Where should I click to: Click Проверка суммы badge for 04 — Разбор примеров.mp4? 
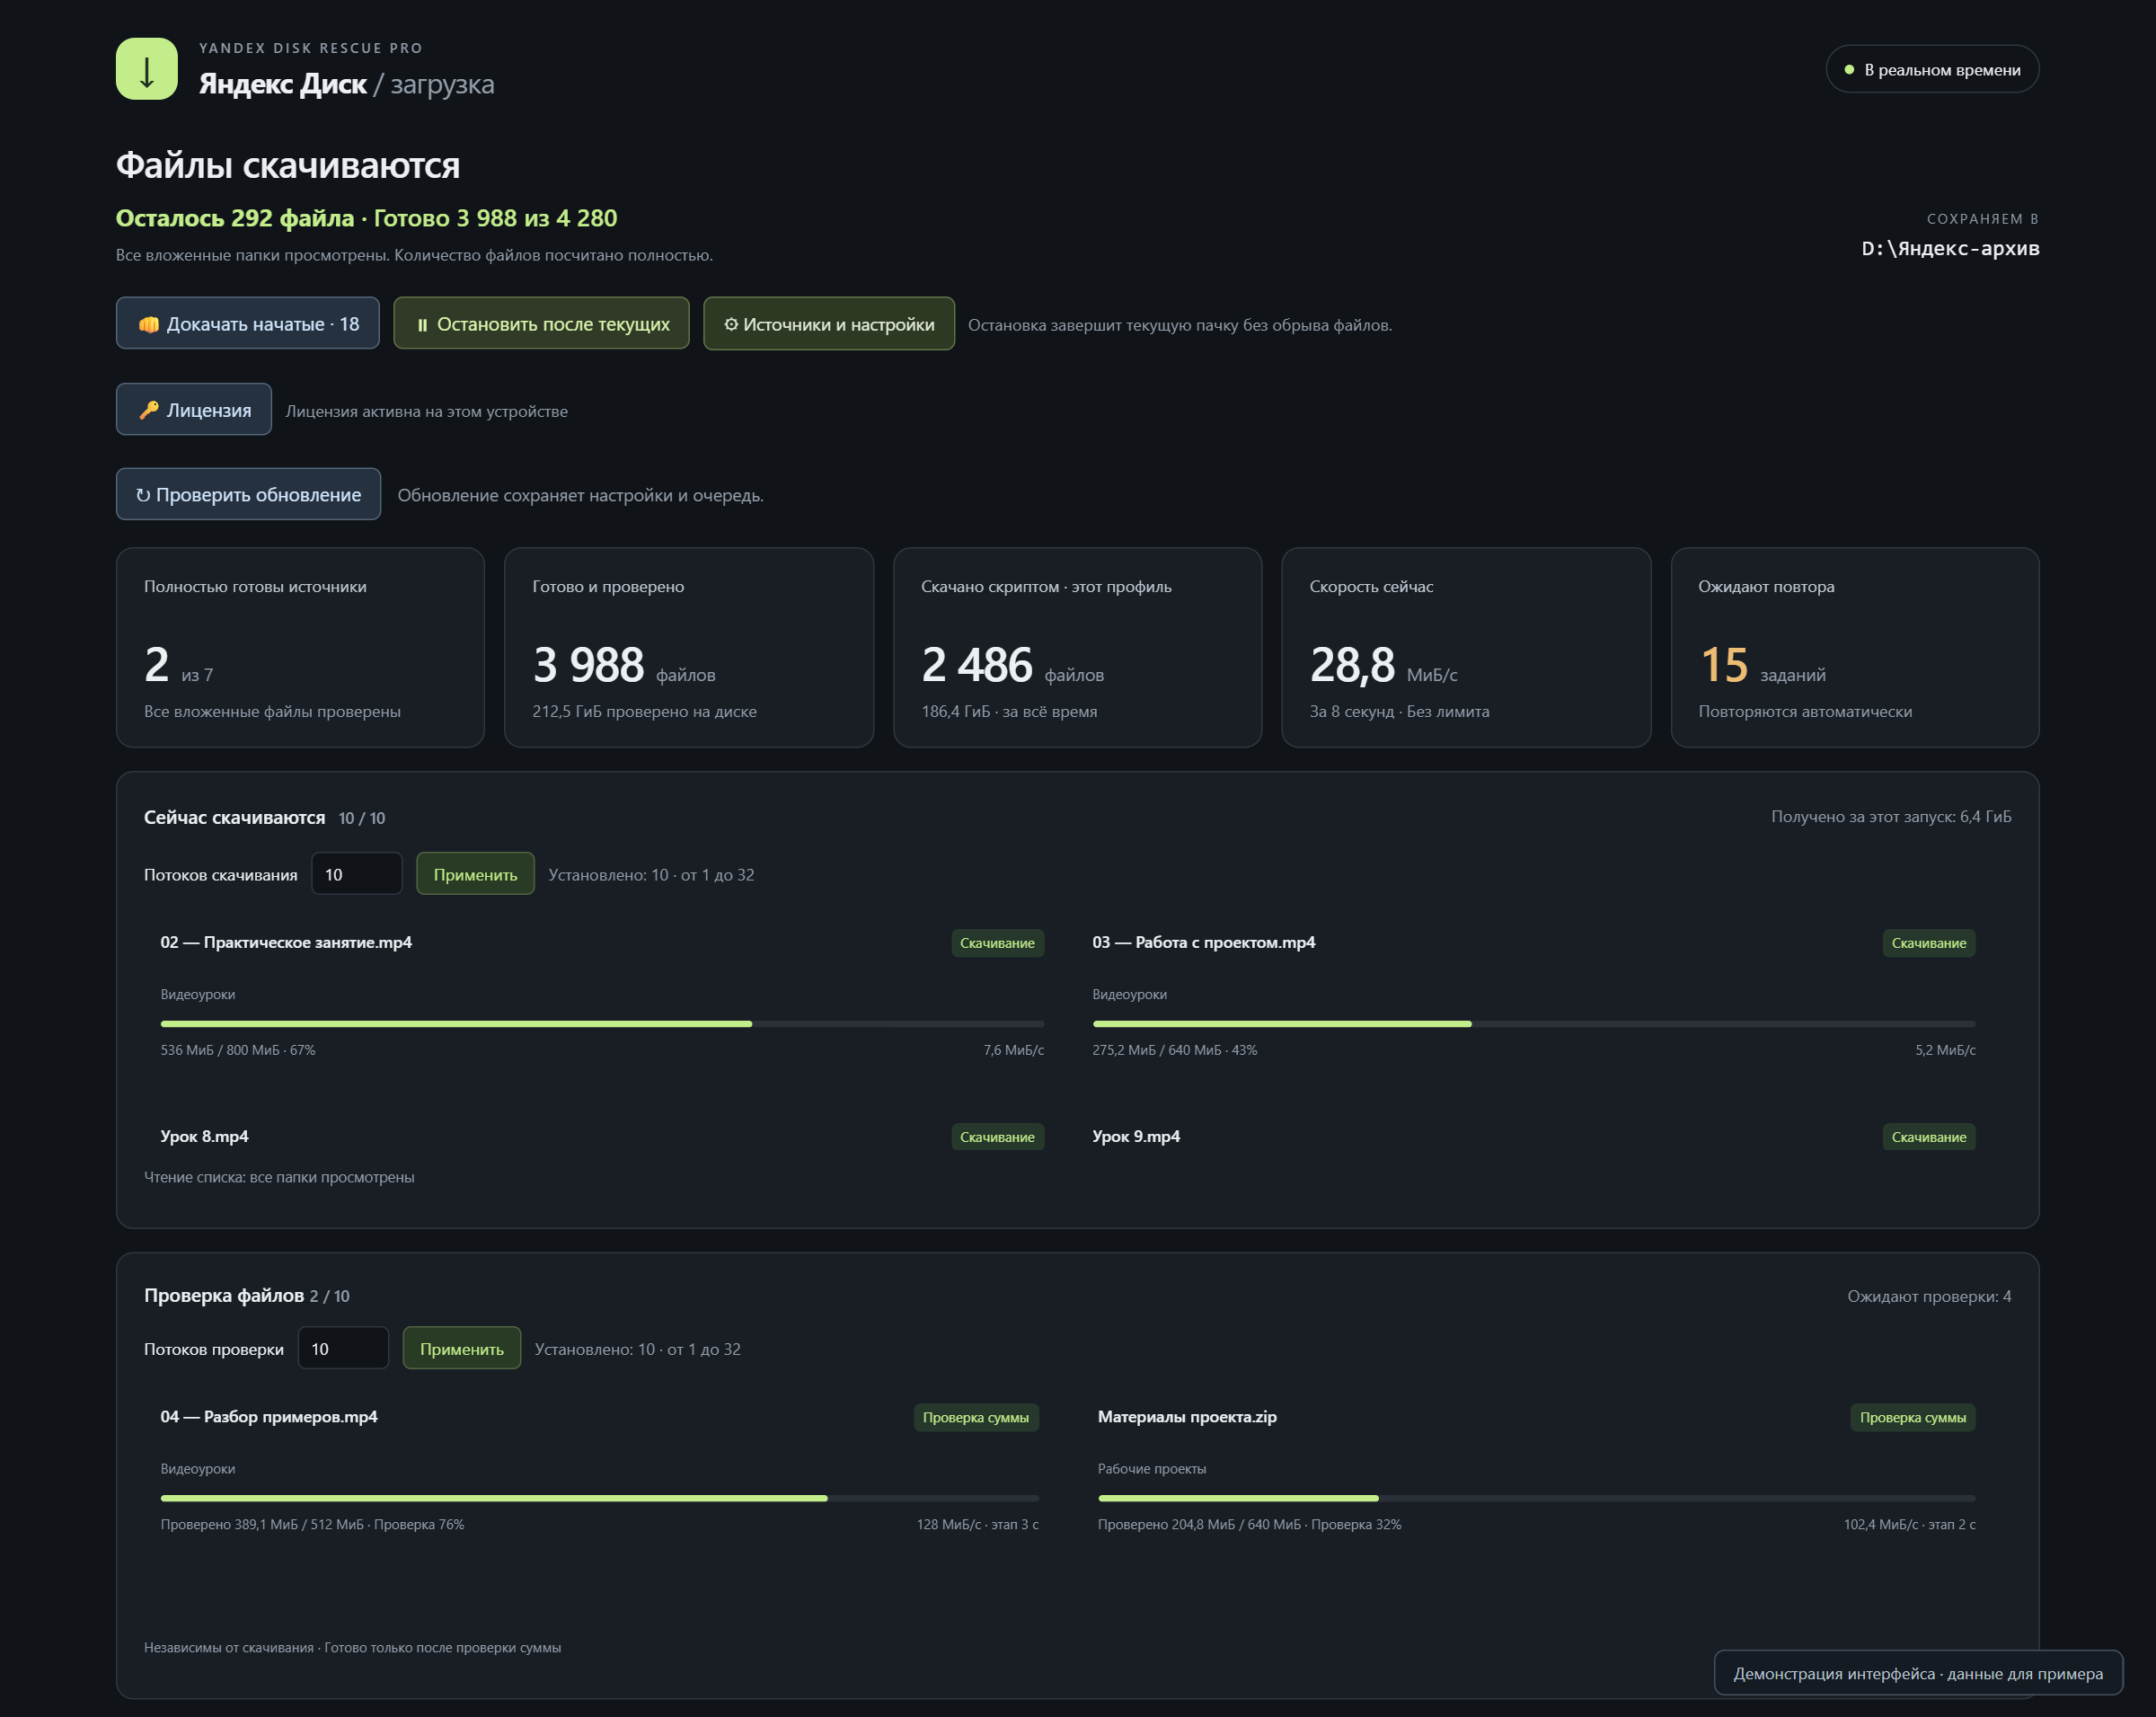975,1417
